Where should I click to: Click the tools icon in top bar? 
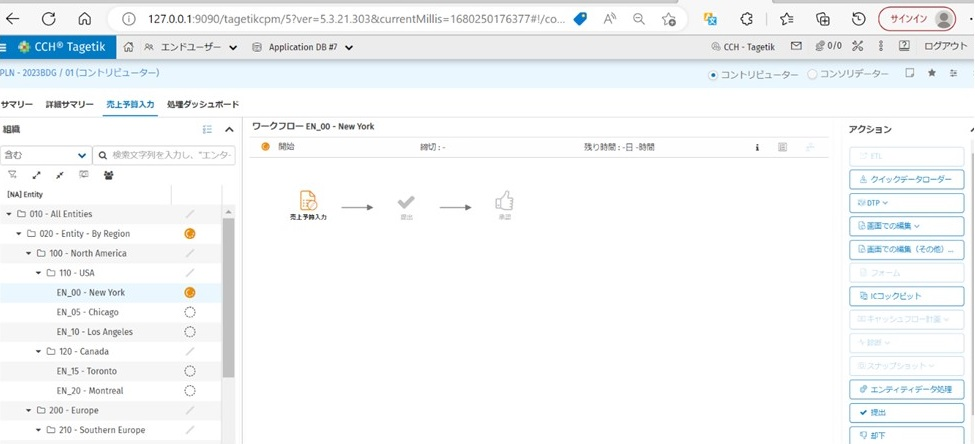pyautogui.click(x=857, y=46)
